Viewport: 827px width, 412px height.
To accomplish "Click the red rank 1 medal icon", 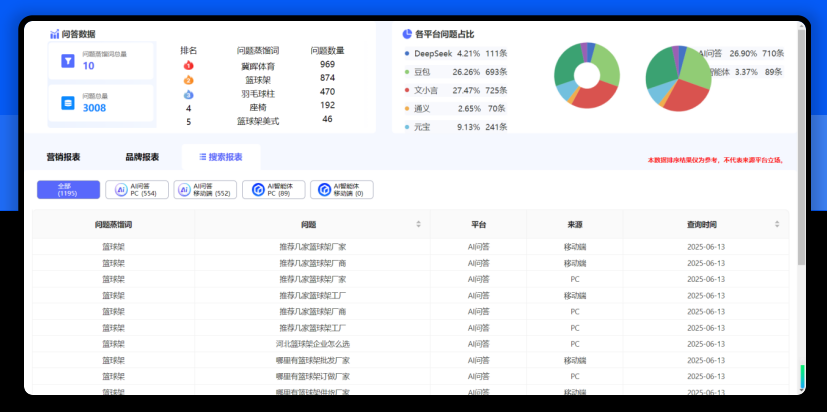I will [188, 65].
